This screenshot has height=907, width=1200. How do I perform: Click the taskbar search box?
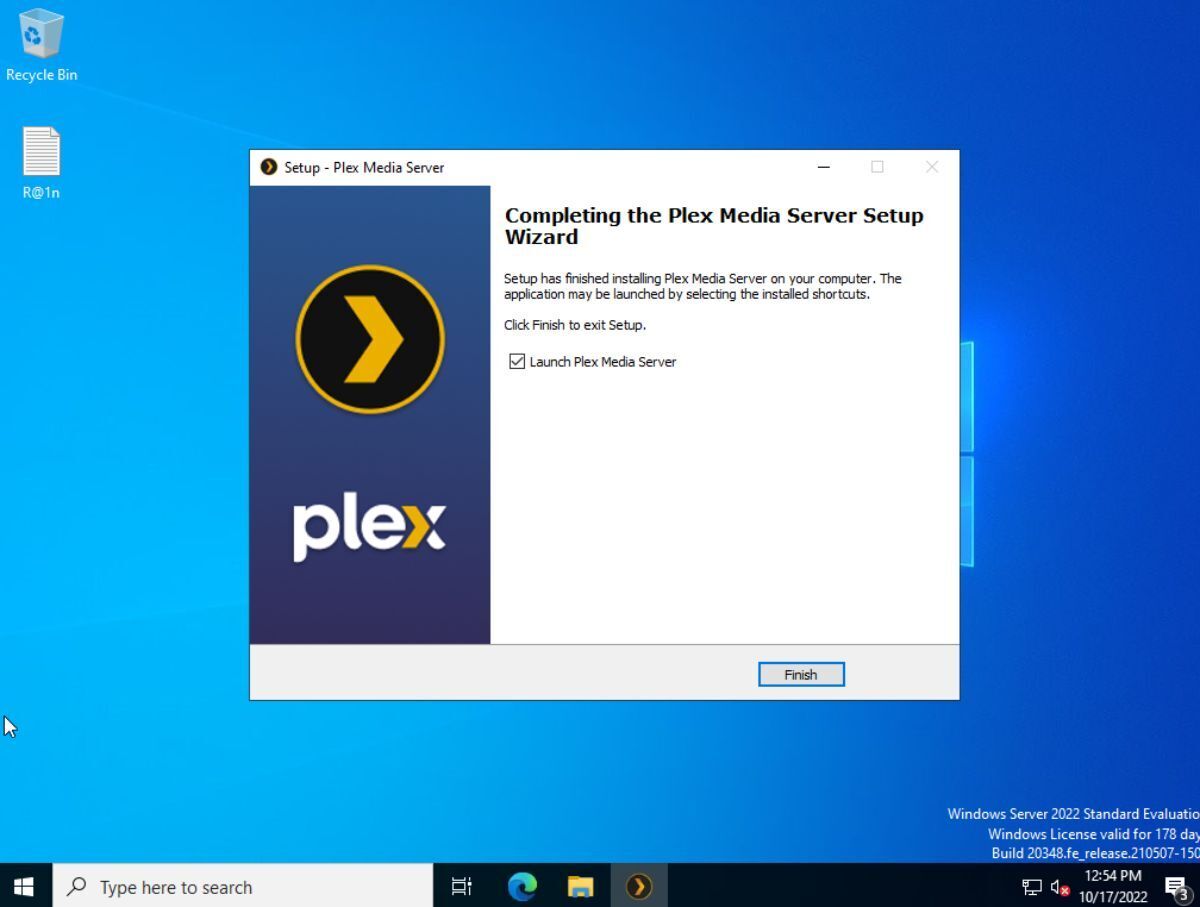243,886
